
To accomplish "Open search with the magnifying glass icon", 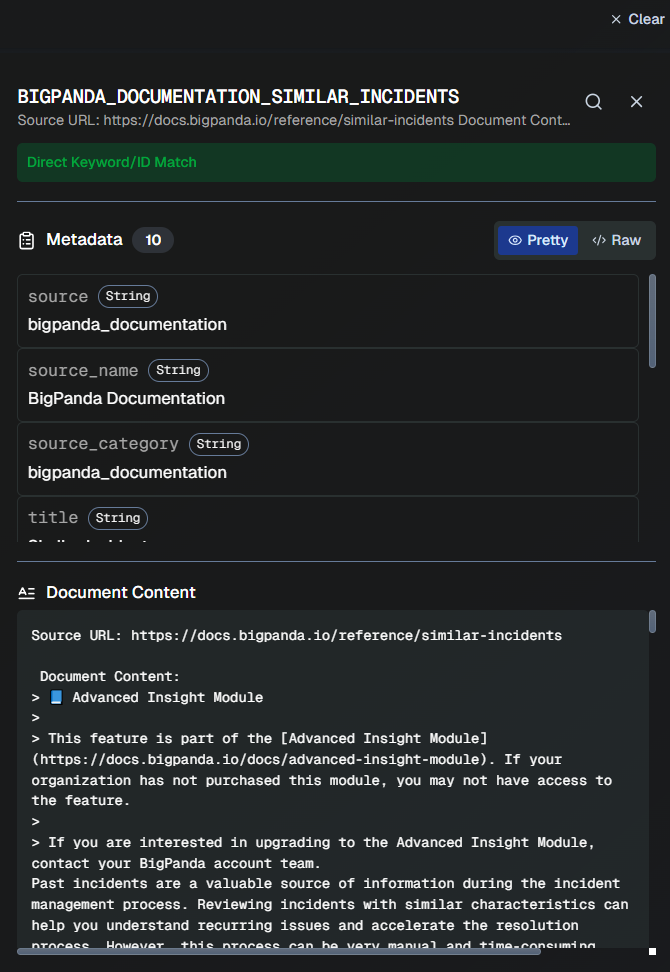I will coord(593,101).
